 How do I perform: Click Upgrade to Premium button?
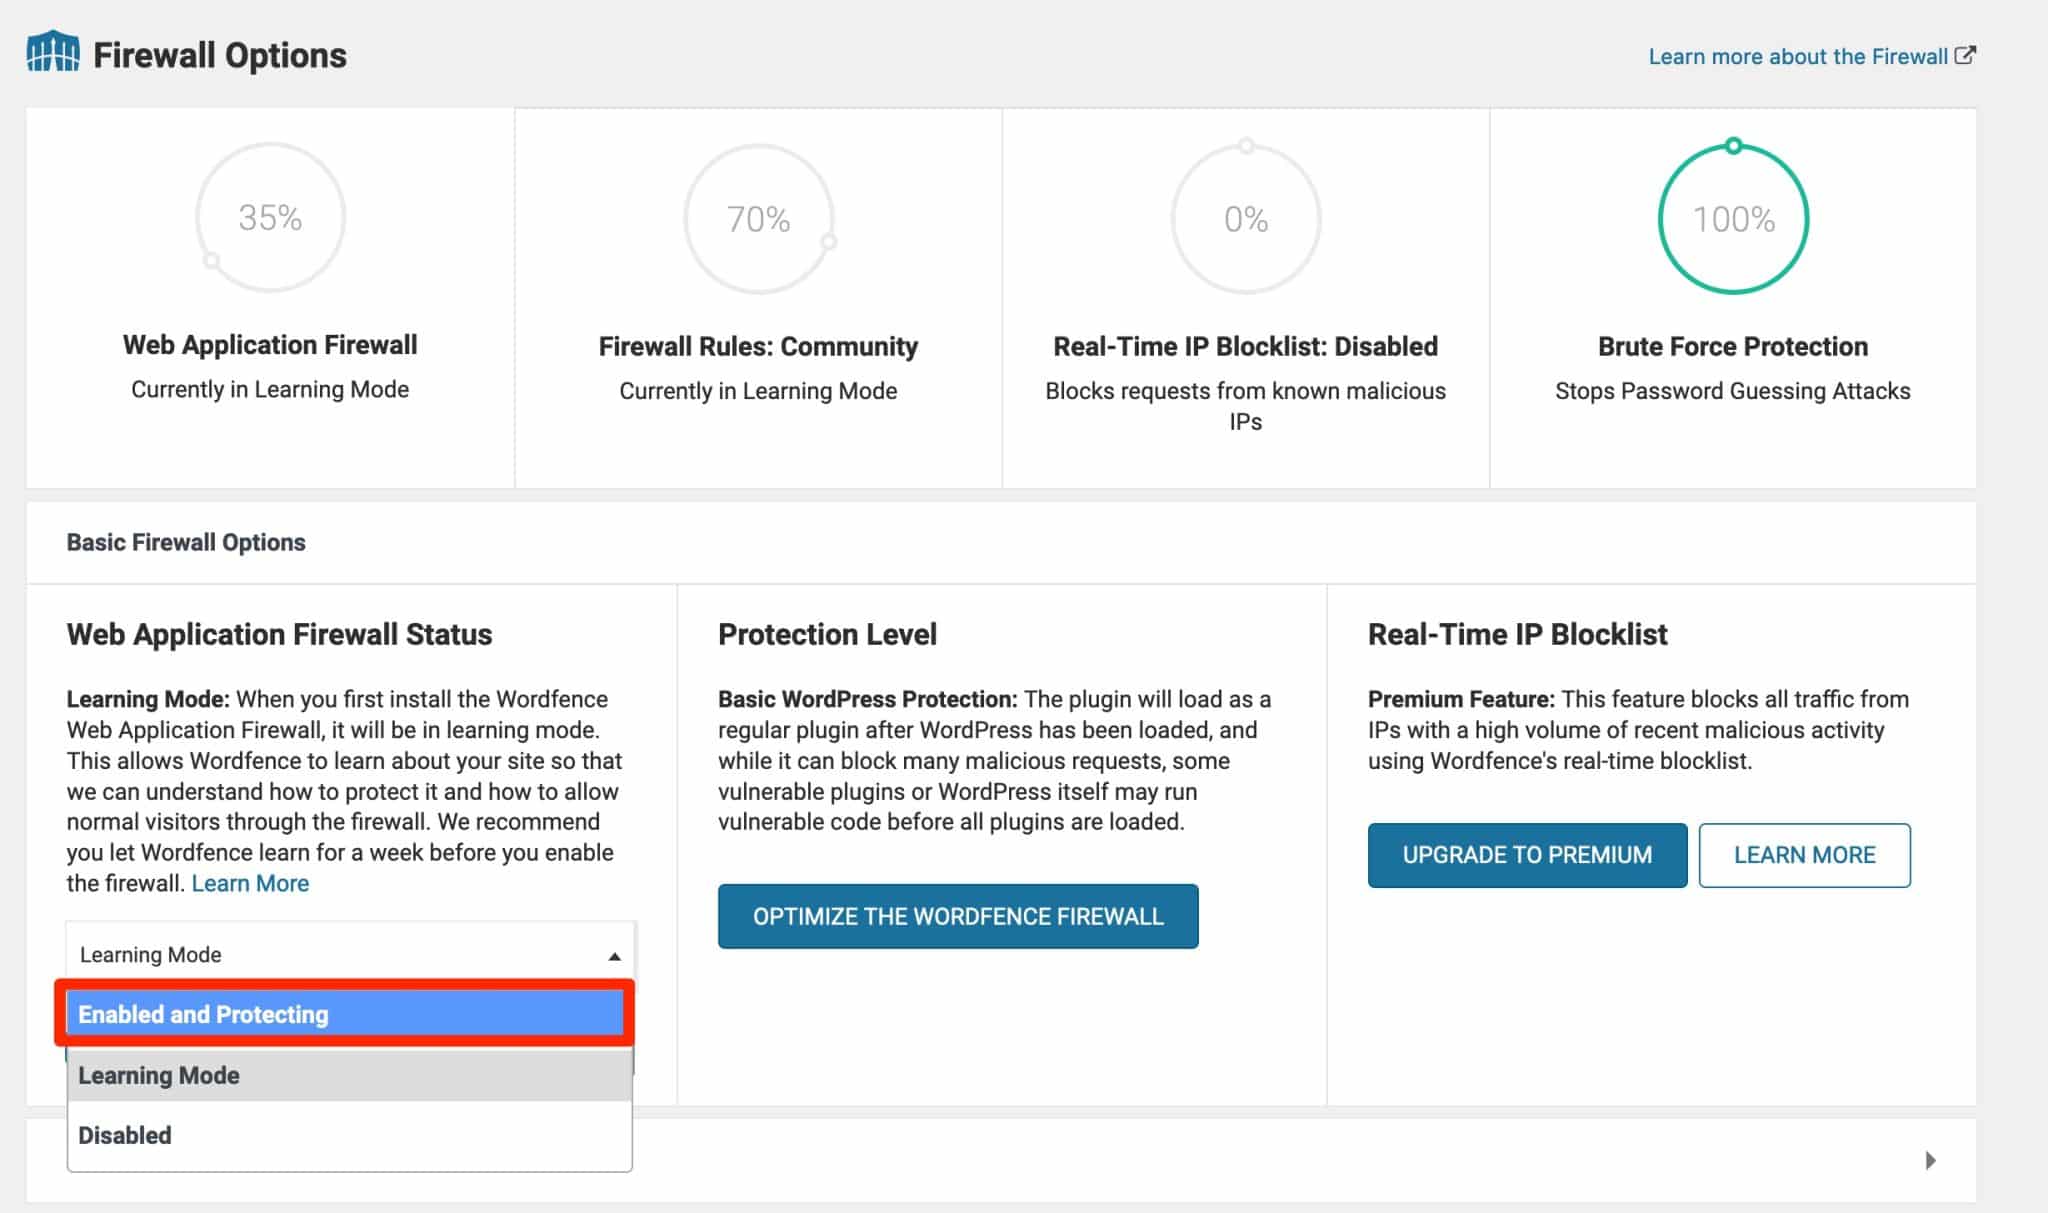click(x=1527, y=855)
